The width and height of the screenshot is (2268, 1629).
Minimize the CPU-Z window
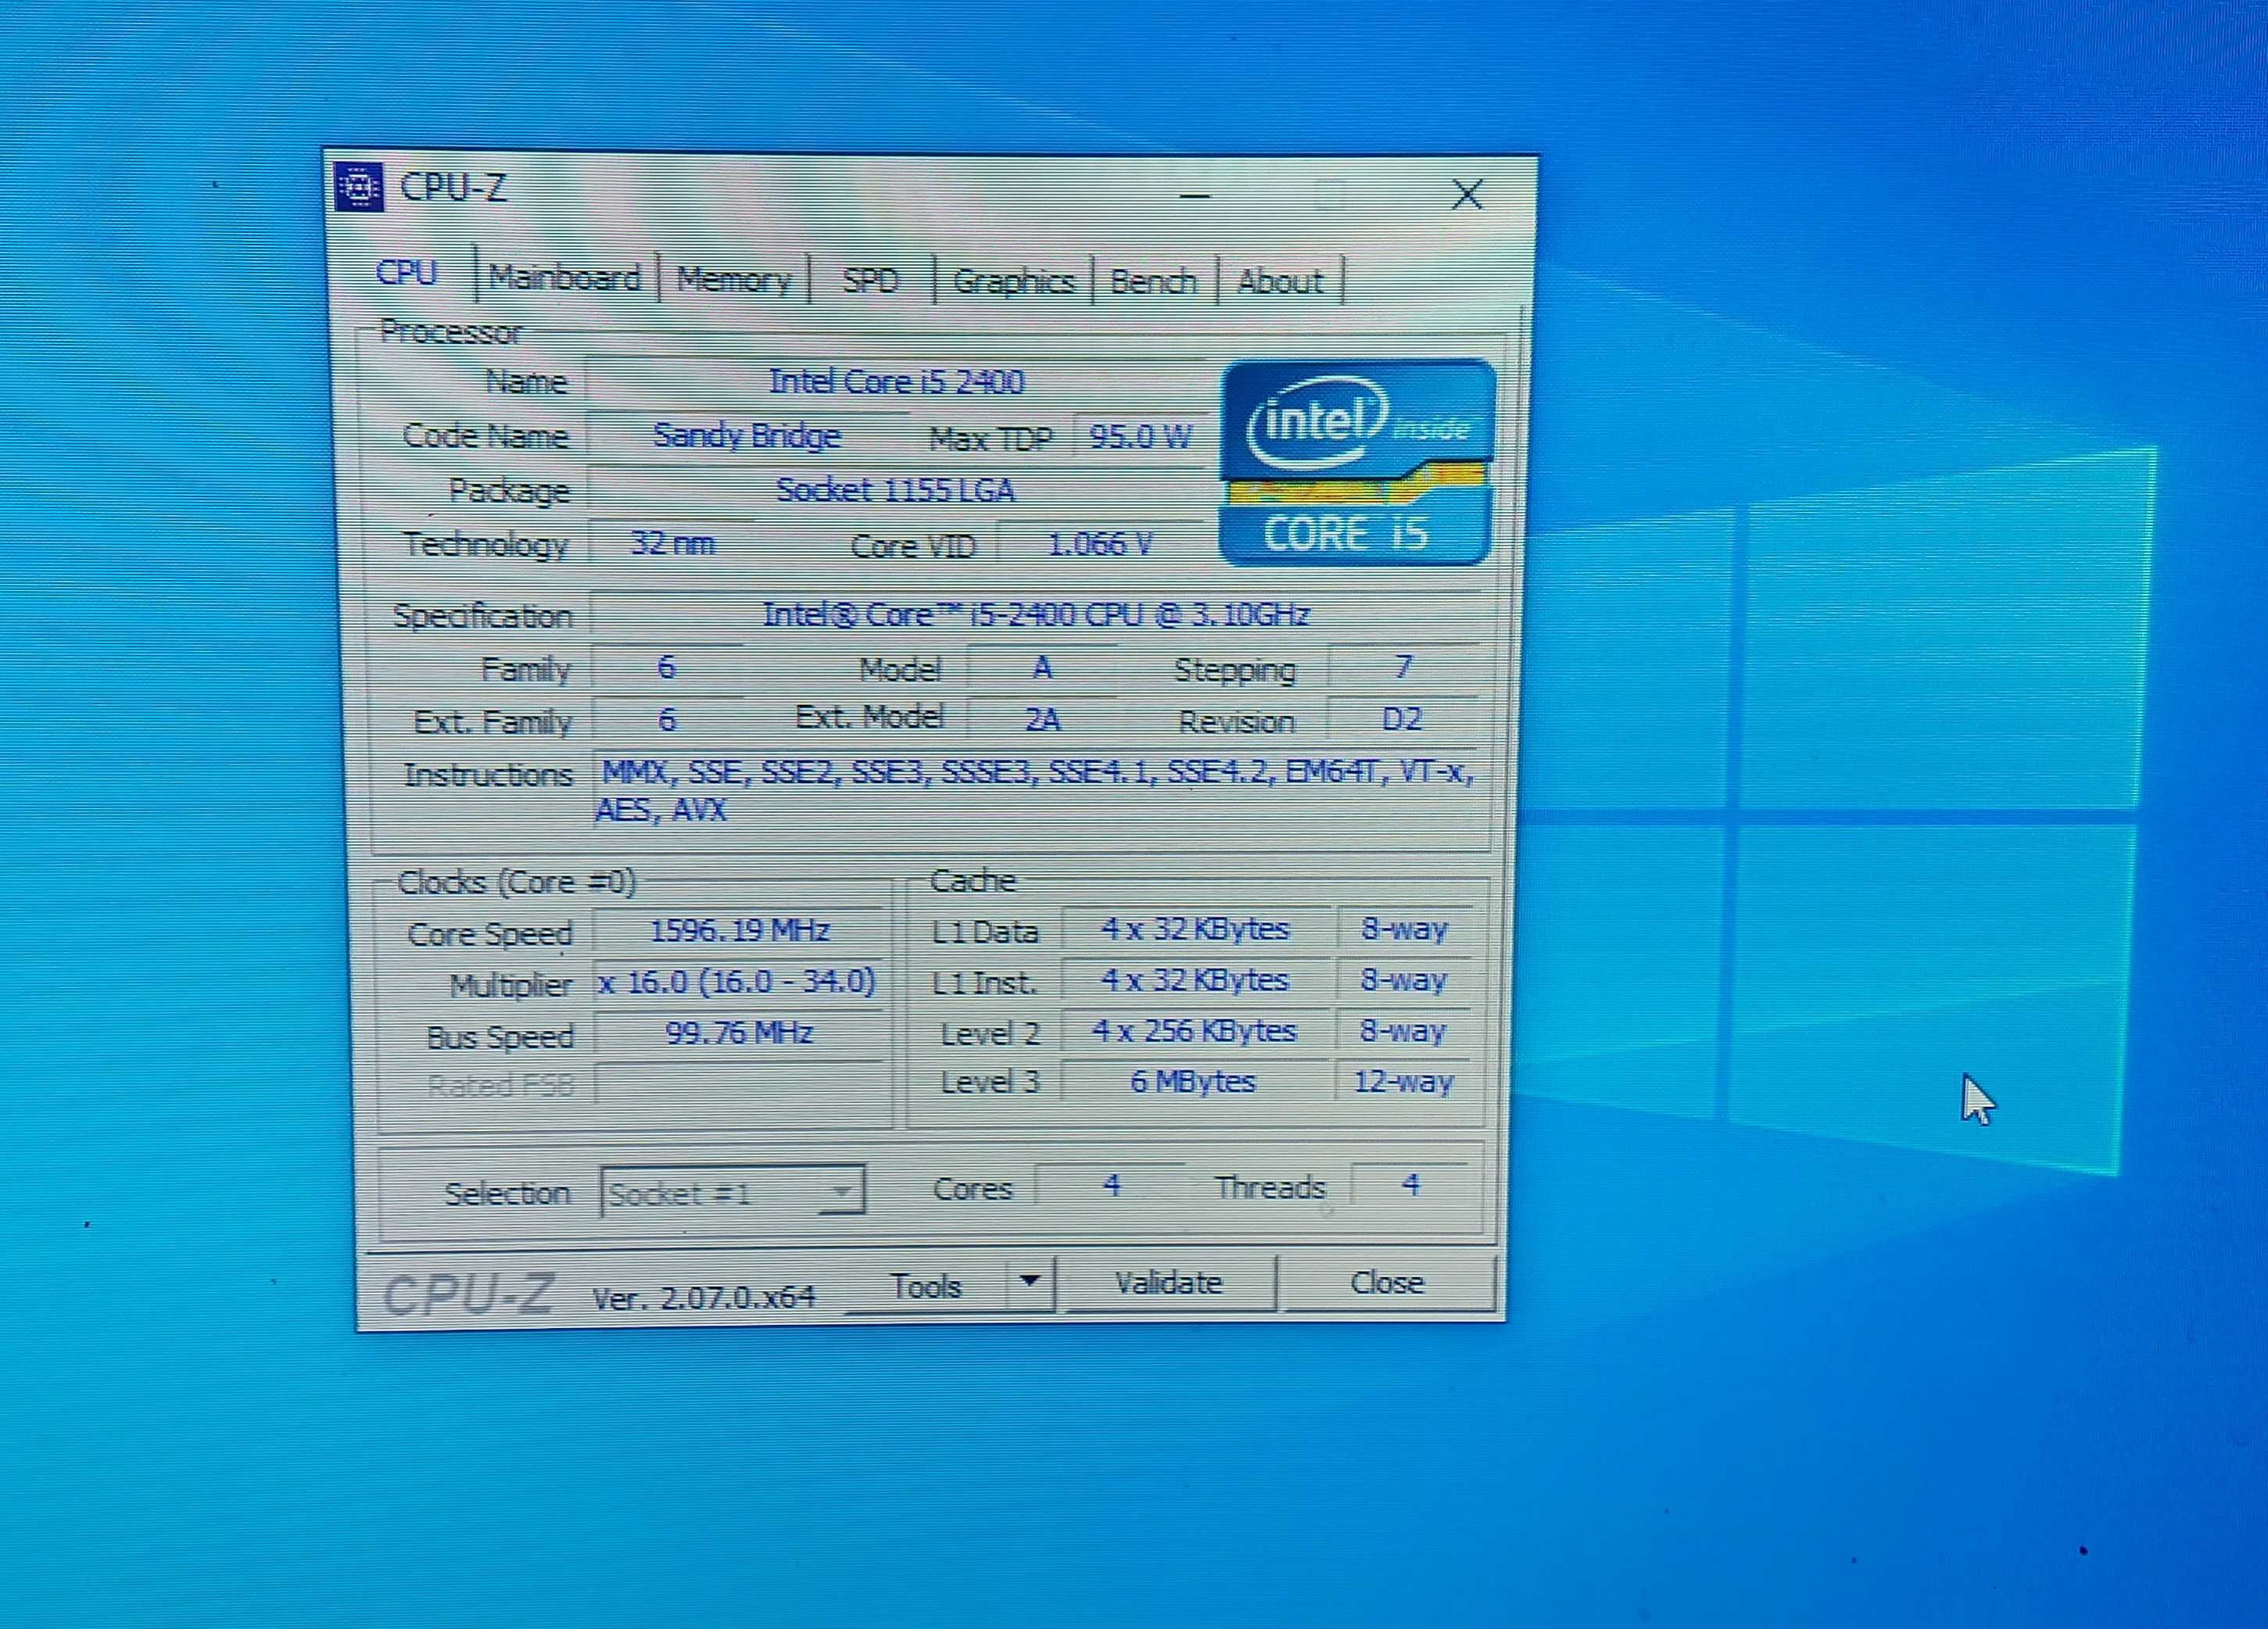pos(1195,195)
